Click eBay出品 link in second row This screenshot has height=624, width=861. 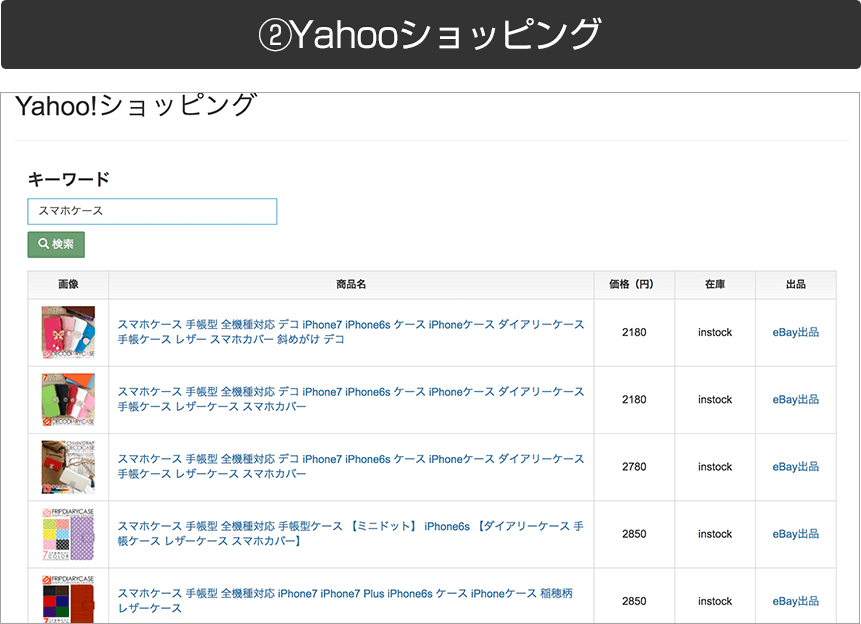(795, 399)
